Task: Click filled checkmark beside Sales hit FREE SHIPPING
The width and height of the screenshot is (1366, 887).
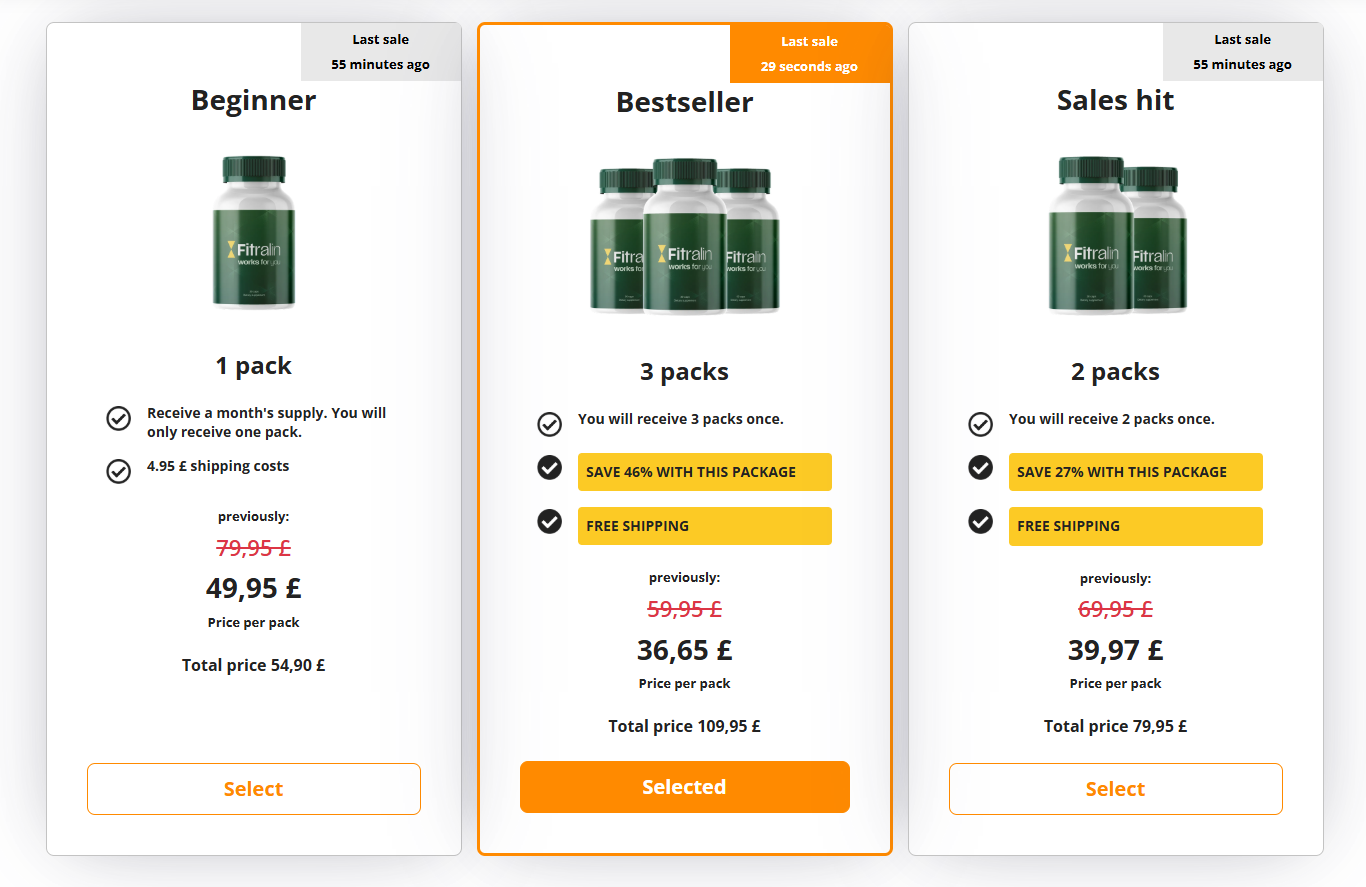Action: (x=981, y=521)
